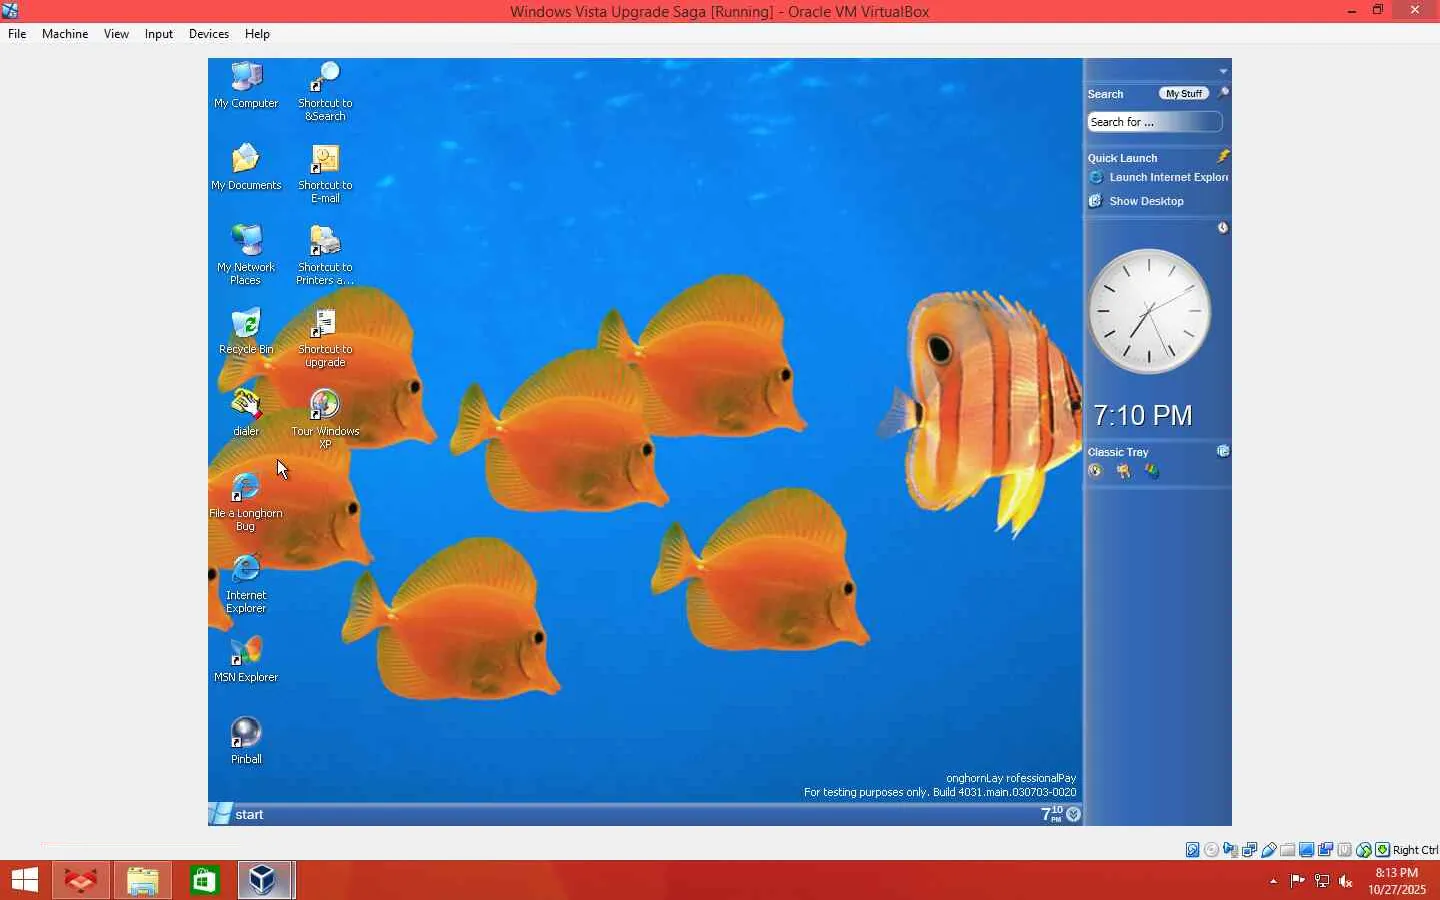
Task: Click the muted volume icon in host tray
Action: pos(1346,881)
